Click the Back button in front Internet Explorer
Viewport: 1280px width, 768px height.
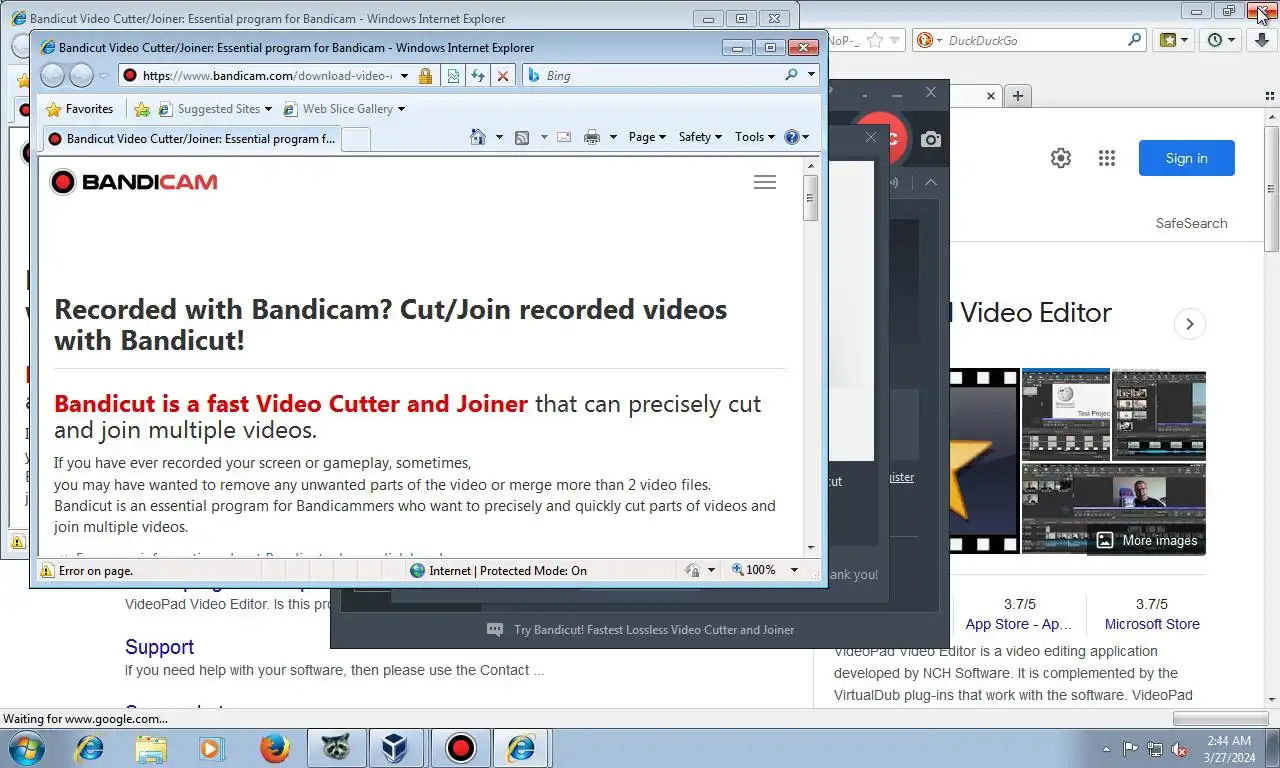[x=53, y=75]
